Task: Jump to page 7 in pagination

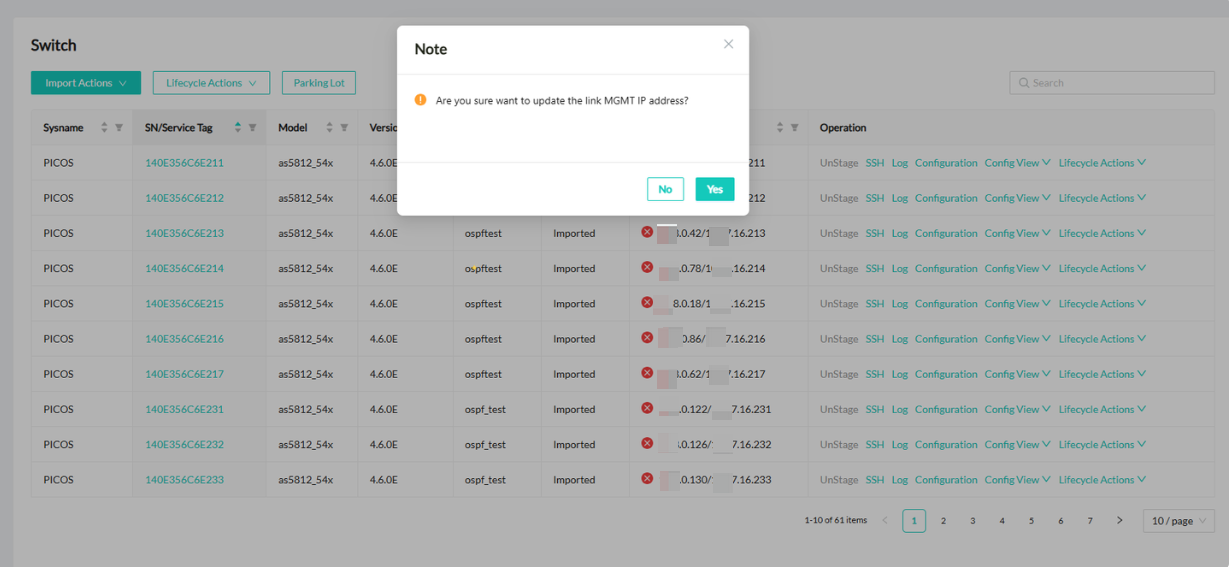Action: click(x=1090, y=521)
